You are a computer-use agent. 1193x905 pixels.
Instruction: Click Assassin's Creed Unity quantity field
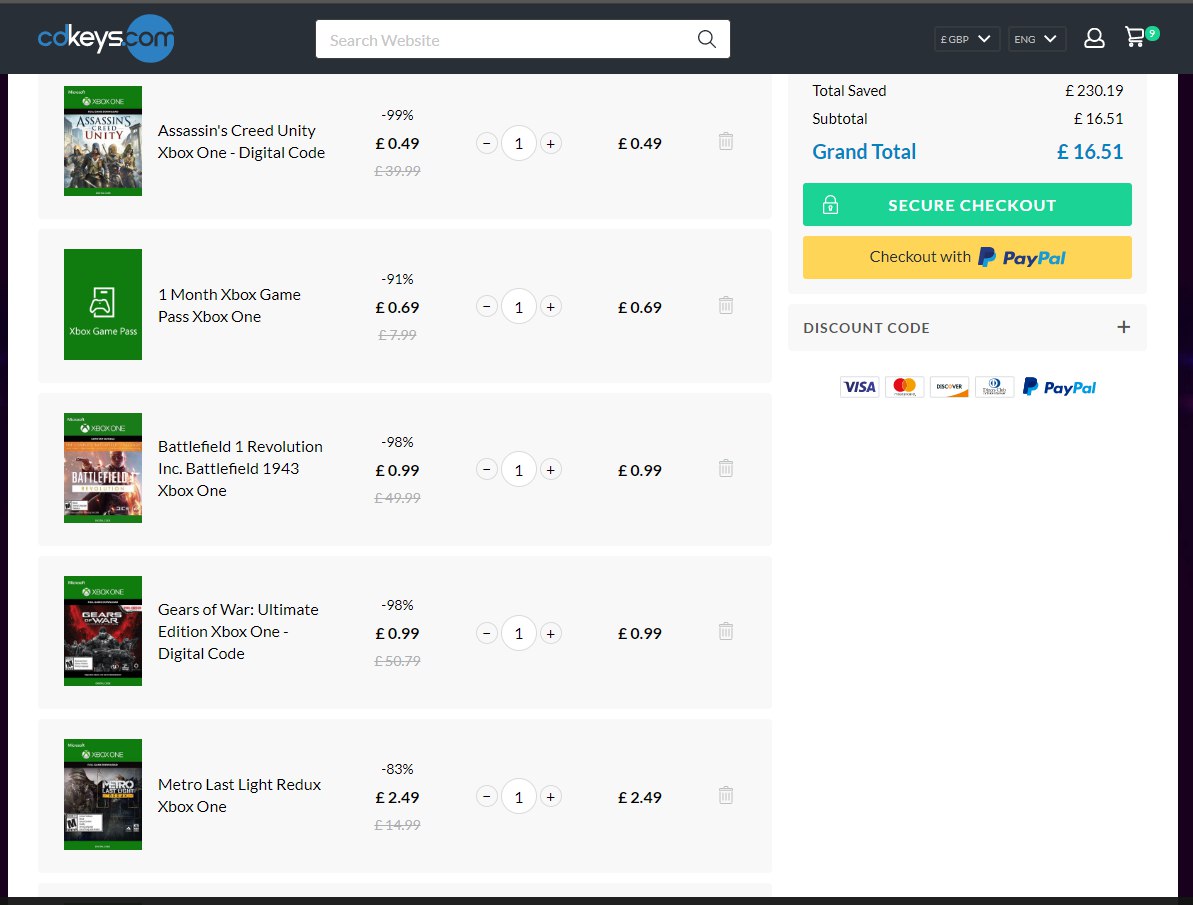[519, 143]
